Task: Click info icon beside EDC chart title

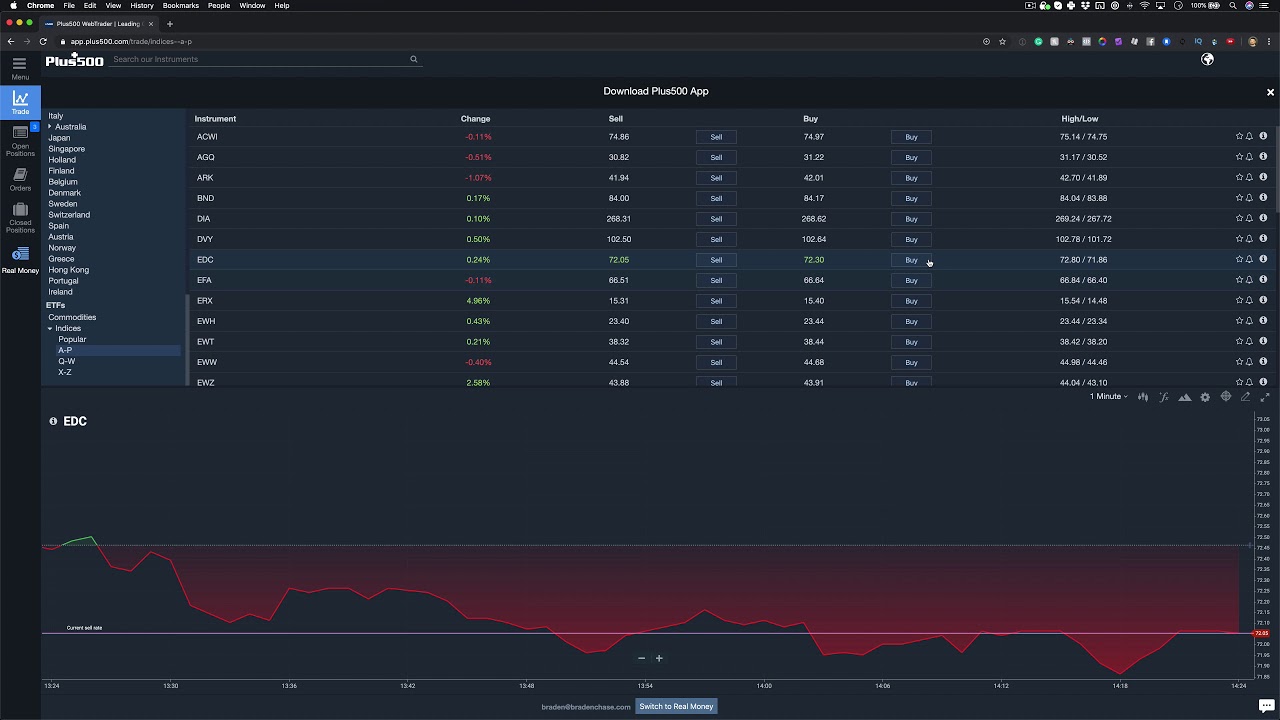Action: (x=53, y=421)
